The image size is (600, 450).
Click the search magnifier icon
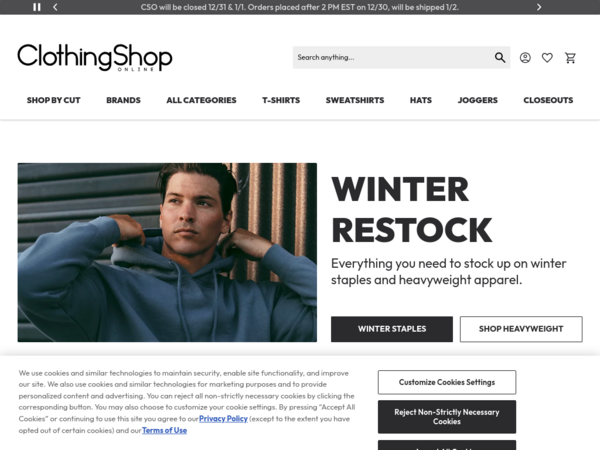point(500,57)
